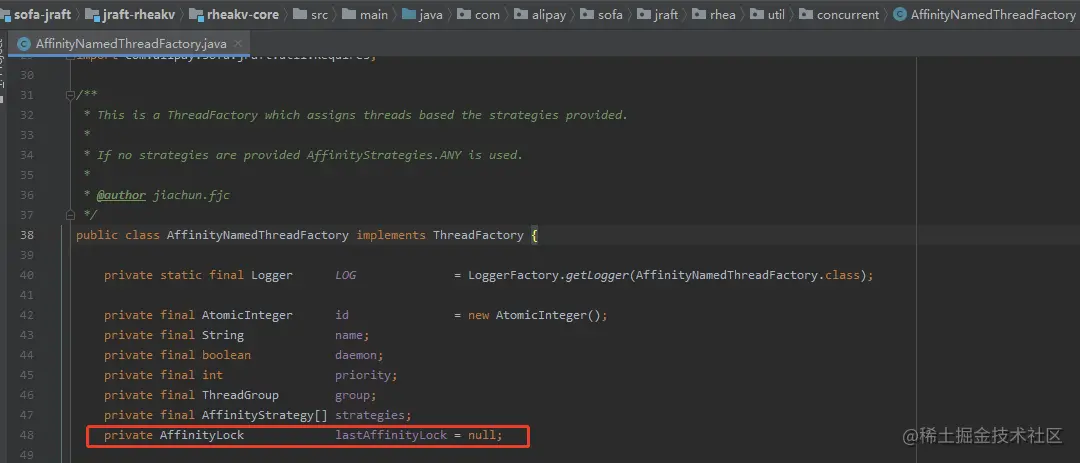Click the boolean keyword on line 44
This screenshot has height=463, width=1080.
click(x=226, y=355)
